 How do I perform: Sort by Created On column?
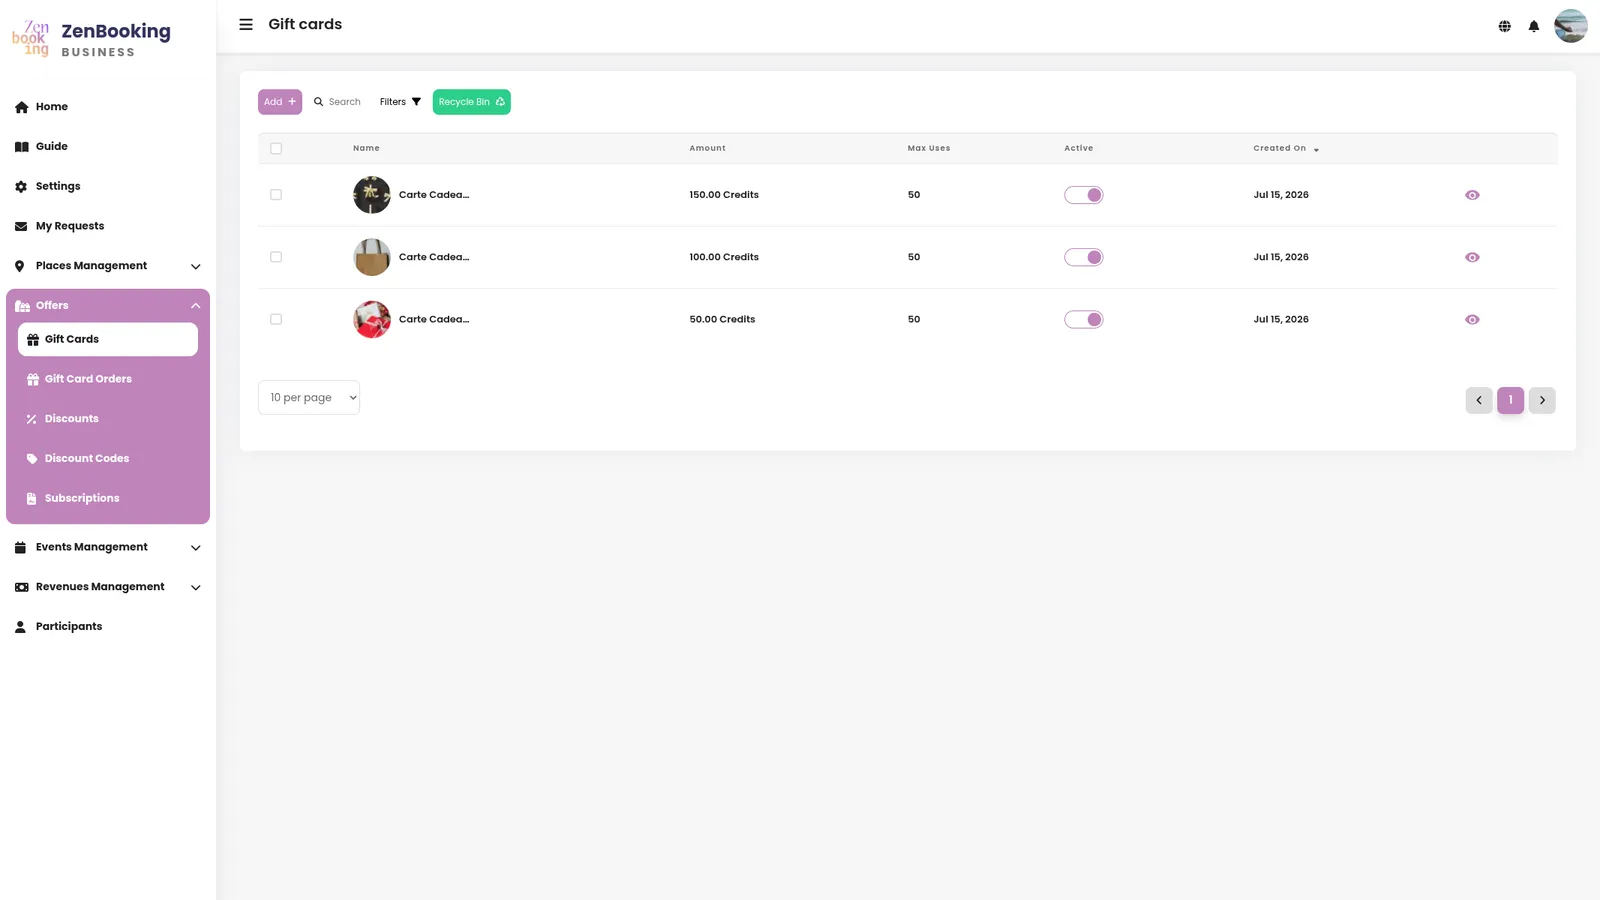click(x=1286, y=148)
